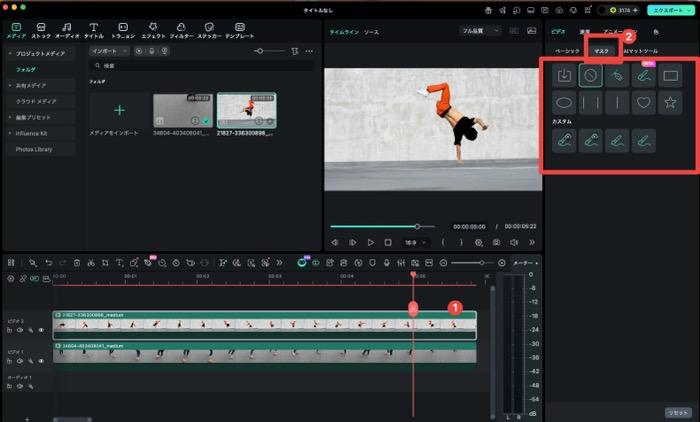The image size is (700, 422).
Task: Open the 16:9 aspect ratio dropdown
Action: click(415, 242)
